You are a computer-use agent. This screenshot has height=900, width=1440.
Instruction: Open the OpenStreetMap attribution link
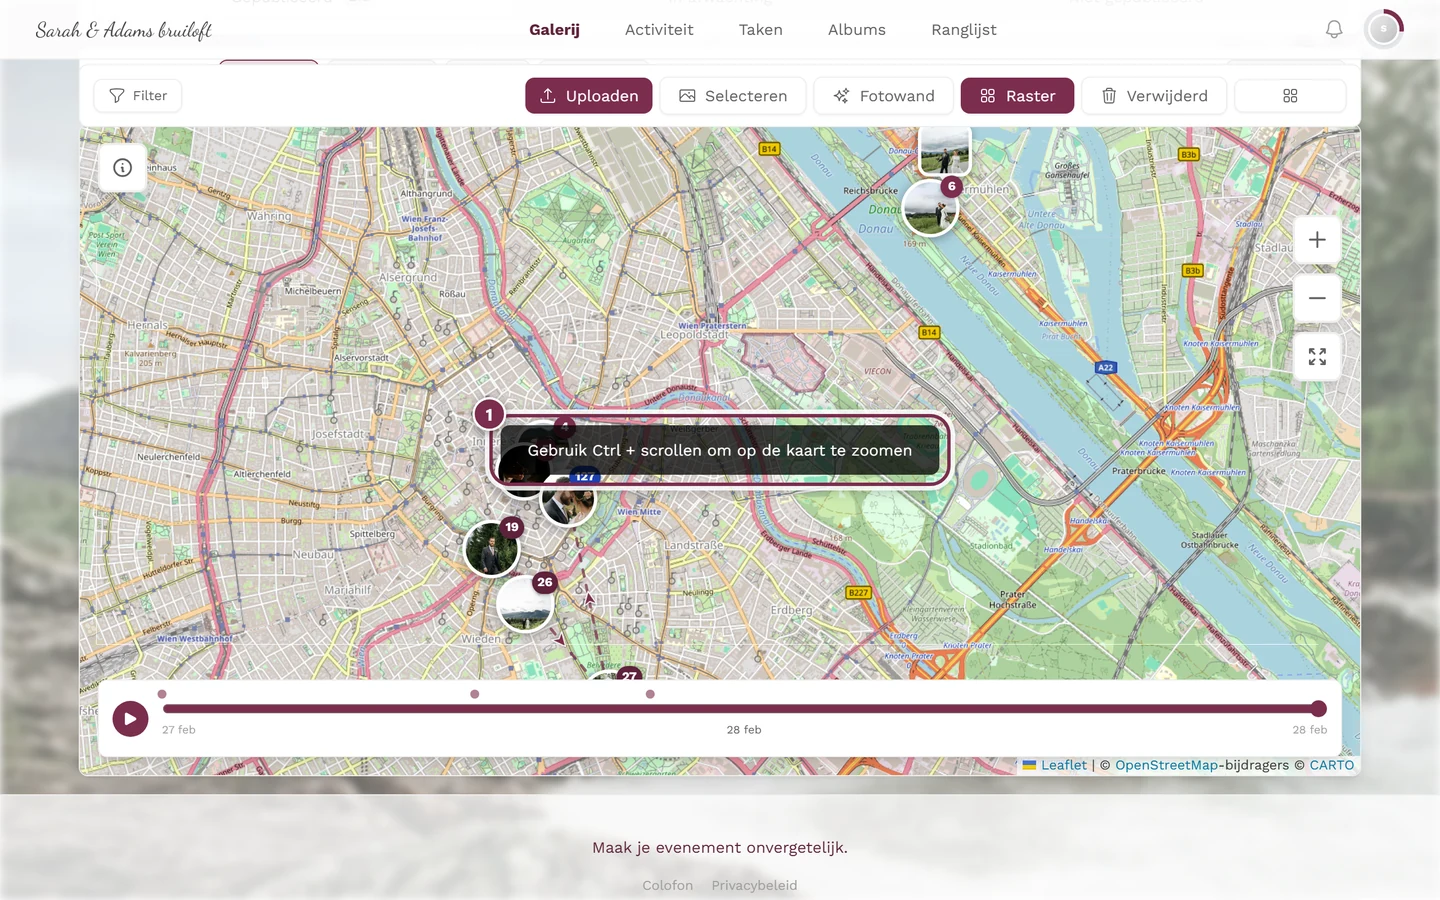click(1166, 765)
